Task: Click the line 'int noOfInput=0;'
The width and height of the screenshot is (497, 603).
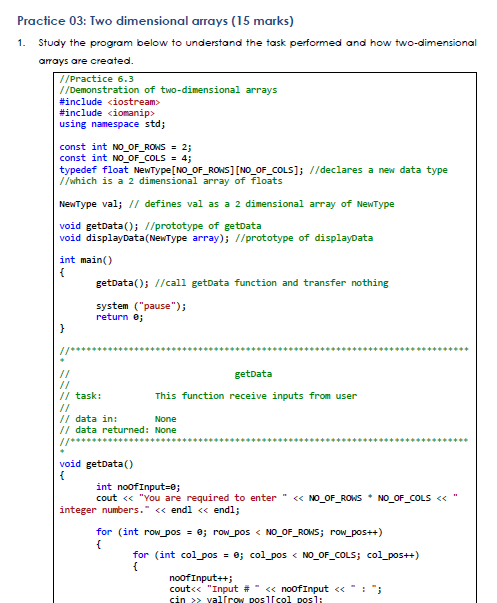Action: [138, 487]
